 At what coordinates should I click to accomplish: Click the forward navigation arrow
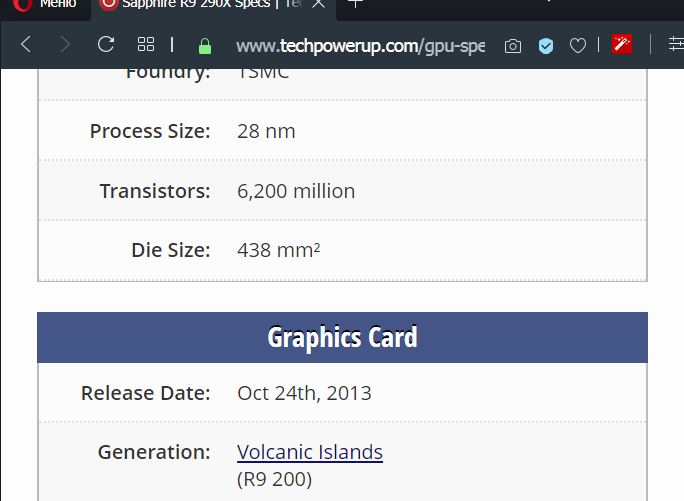[65, 45]
